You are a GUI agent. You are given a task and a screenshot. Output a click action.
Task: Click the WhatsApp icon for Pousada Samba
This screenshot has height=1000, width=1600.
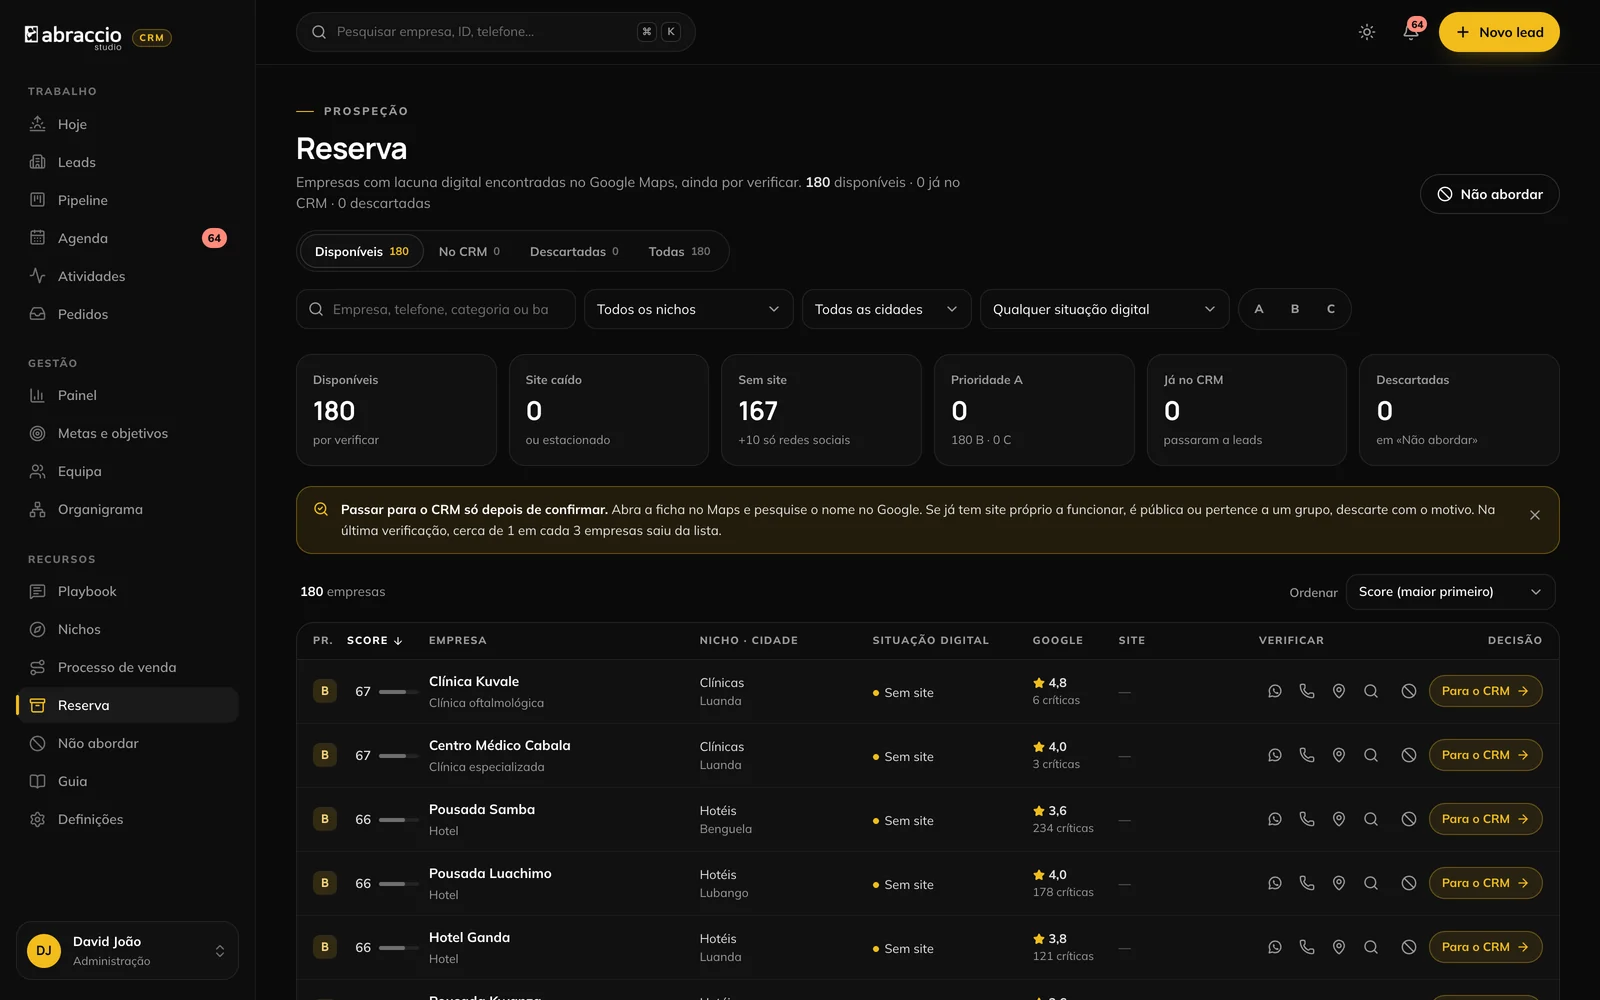pyautogui.click(x=1275, y=819)
